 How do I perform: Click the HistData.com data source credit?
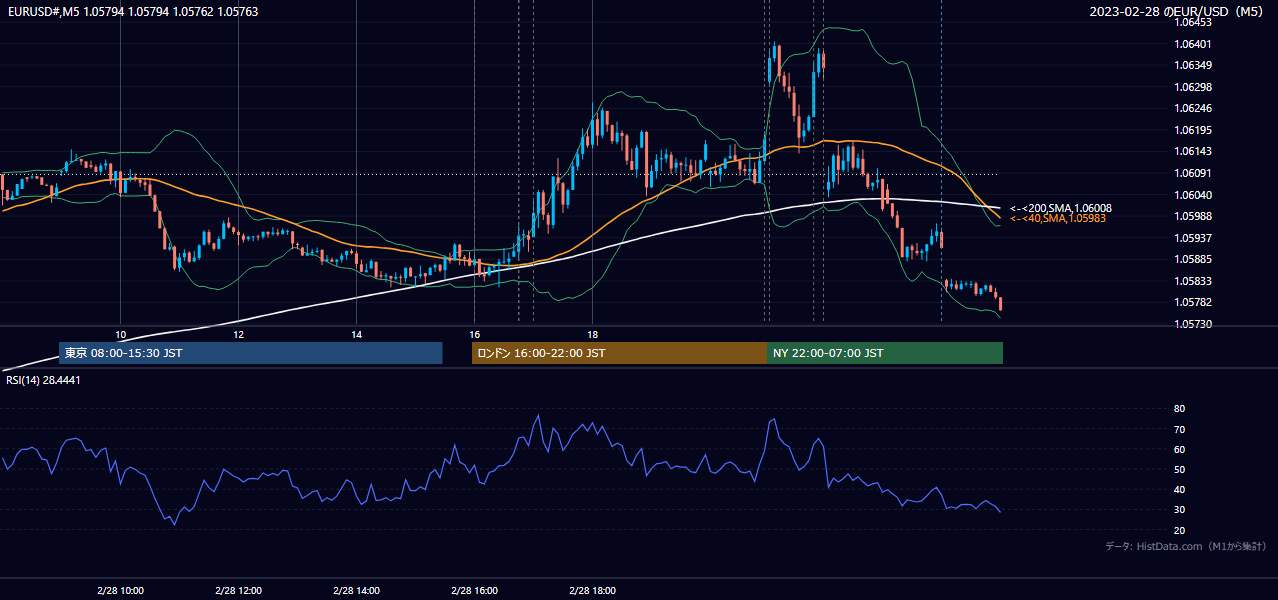click(1186, 546)
